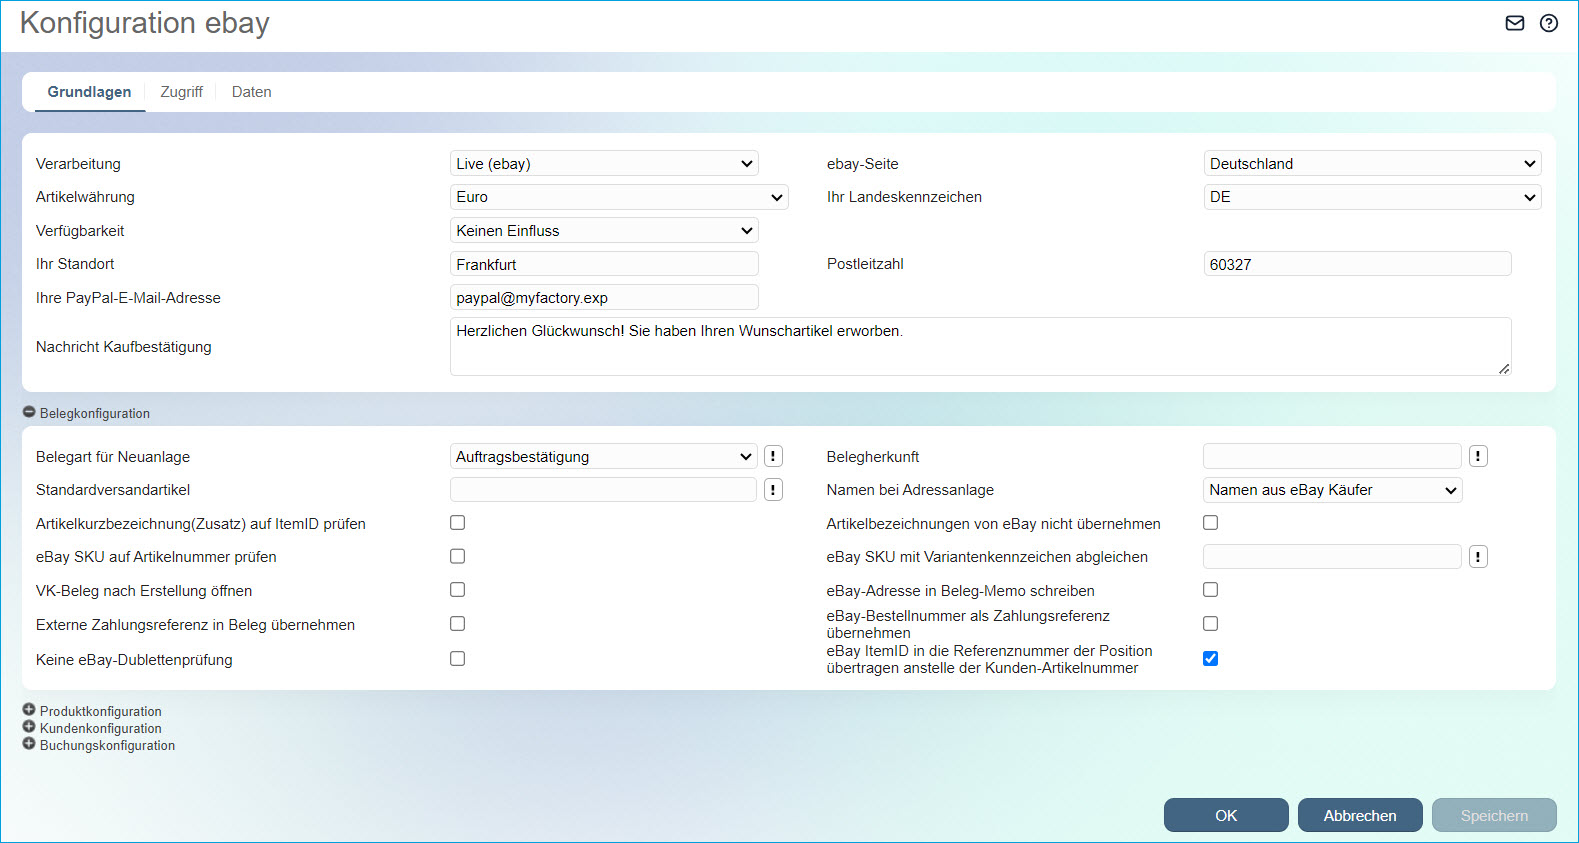Image resolution: width=1579 pixels, height=843 pixels.
Task: Click the Postleitzahl field with 60327
Action: pyautogui.click(x=1357, y=264)
